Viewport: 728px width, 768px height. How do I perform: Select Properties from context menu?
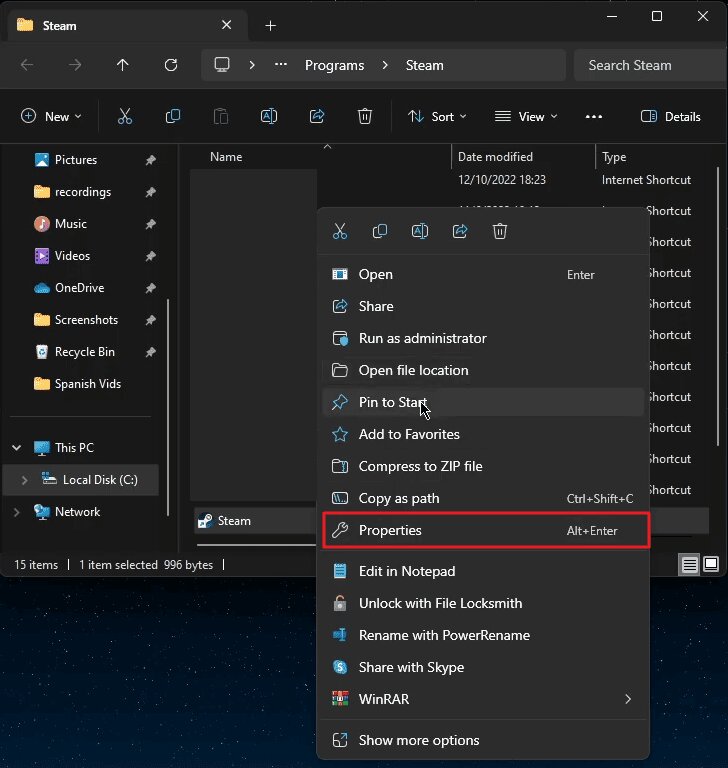tap(485, 530)
